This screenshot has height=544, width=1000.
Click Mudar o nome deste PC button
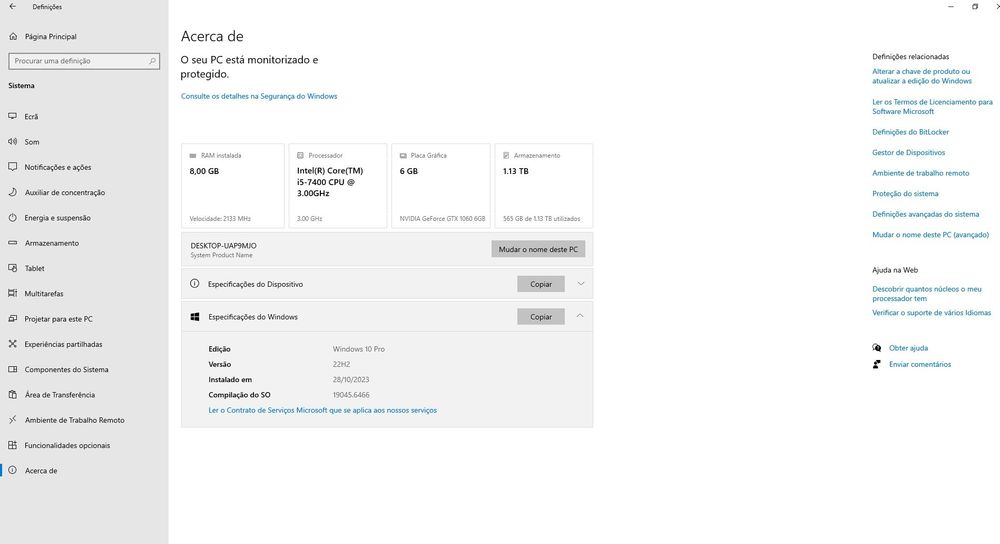[538, 249]
